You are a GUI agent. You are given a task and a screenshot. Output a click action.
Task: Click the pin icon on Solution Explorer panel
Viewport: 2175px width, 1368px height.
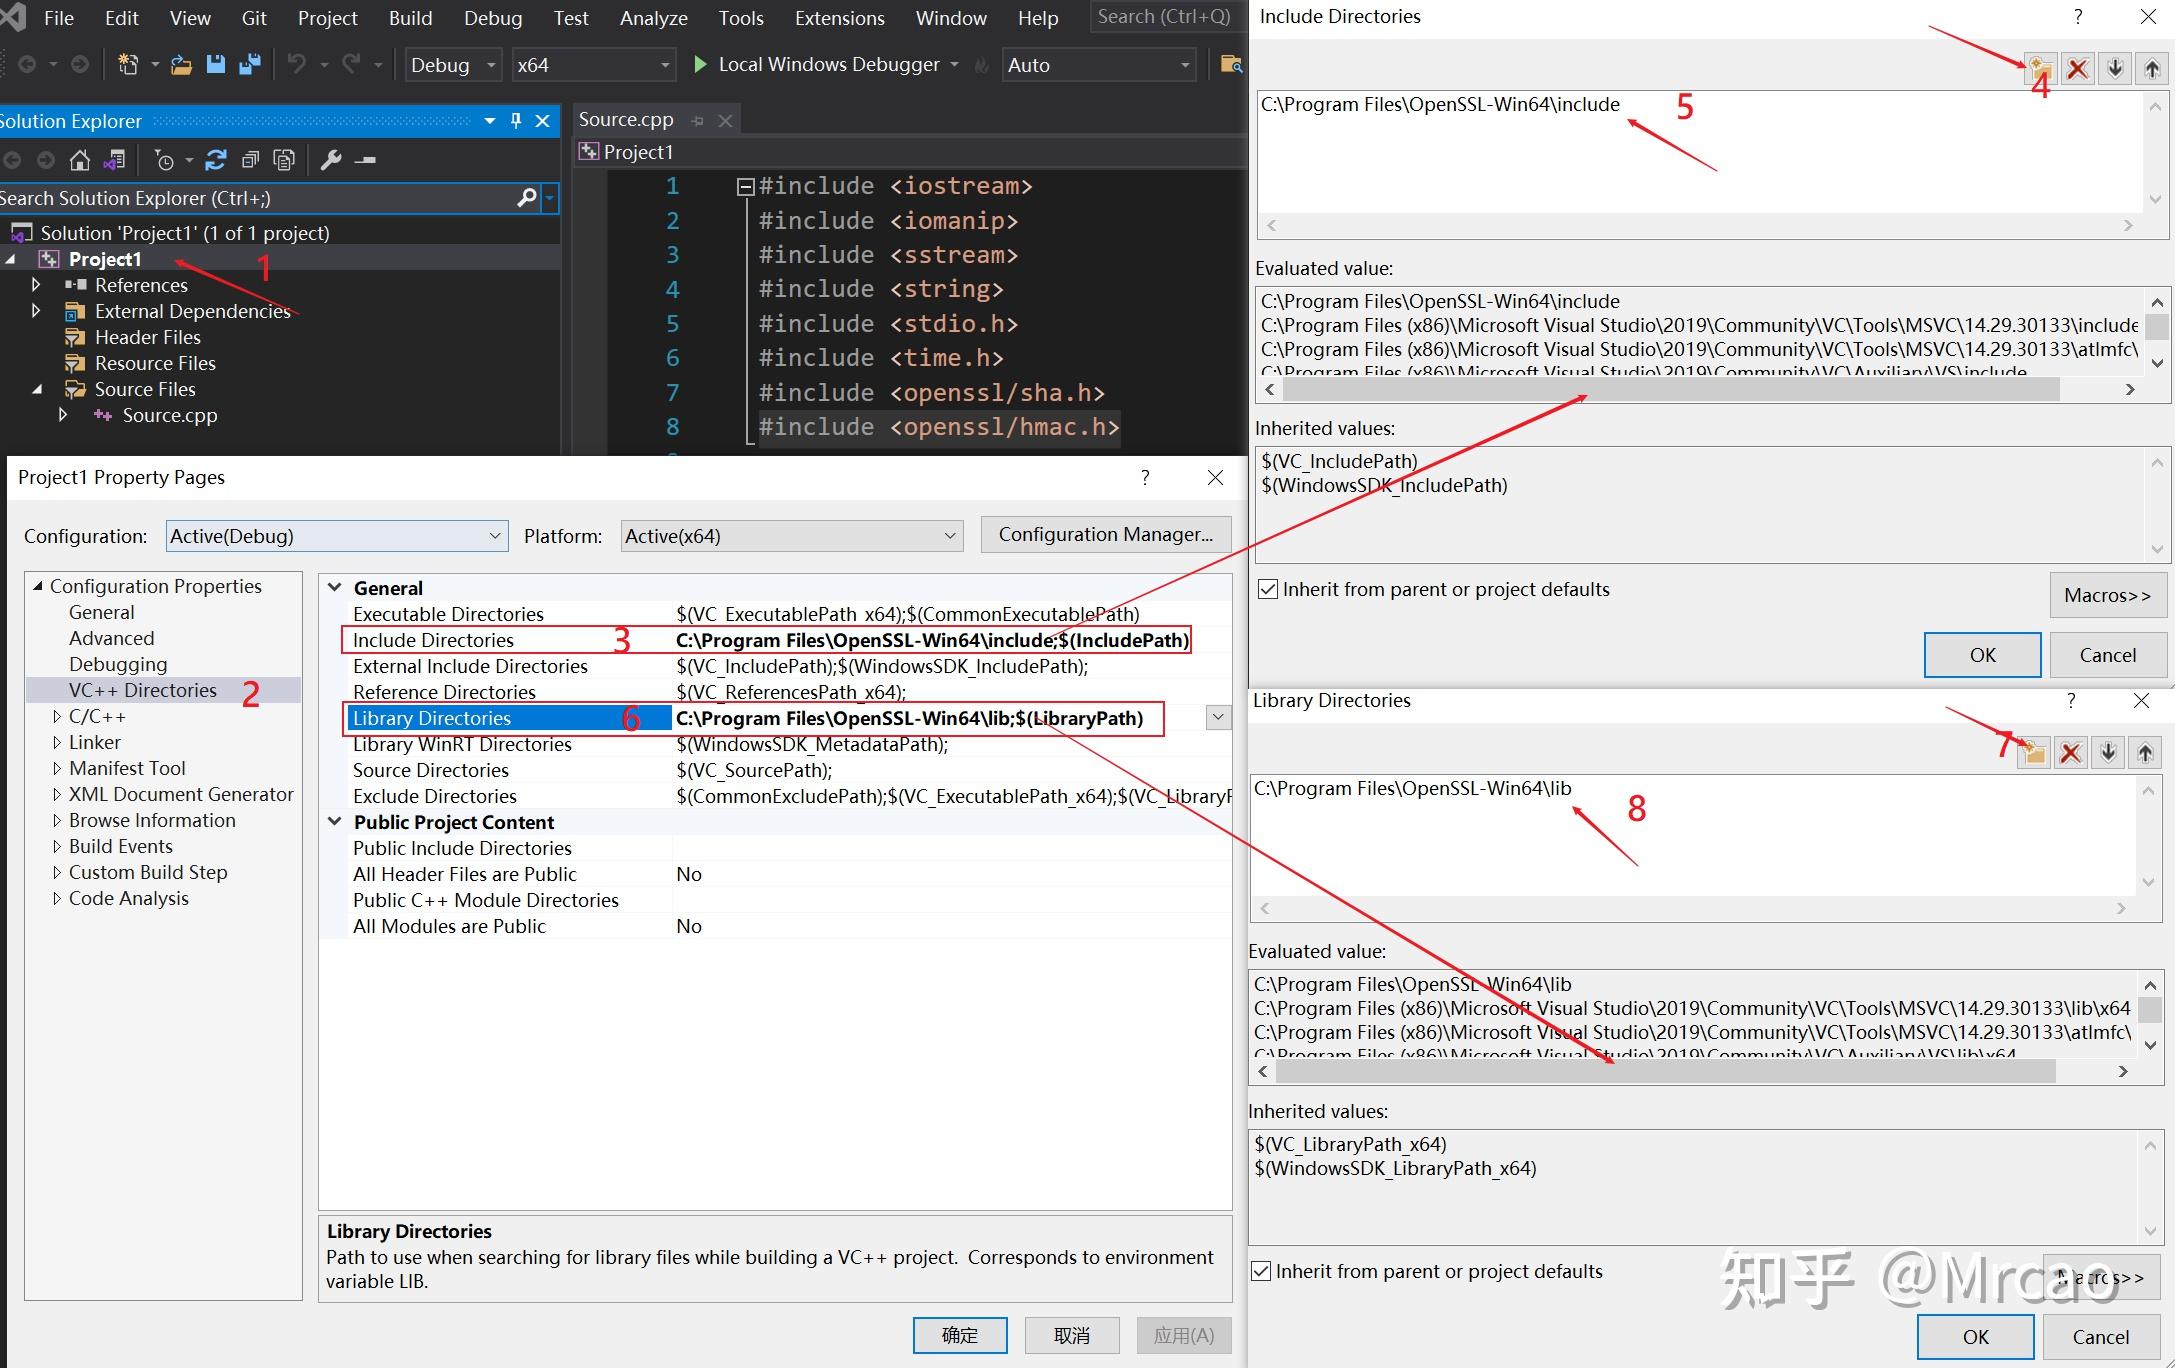coord(516,121)
